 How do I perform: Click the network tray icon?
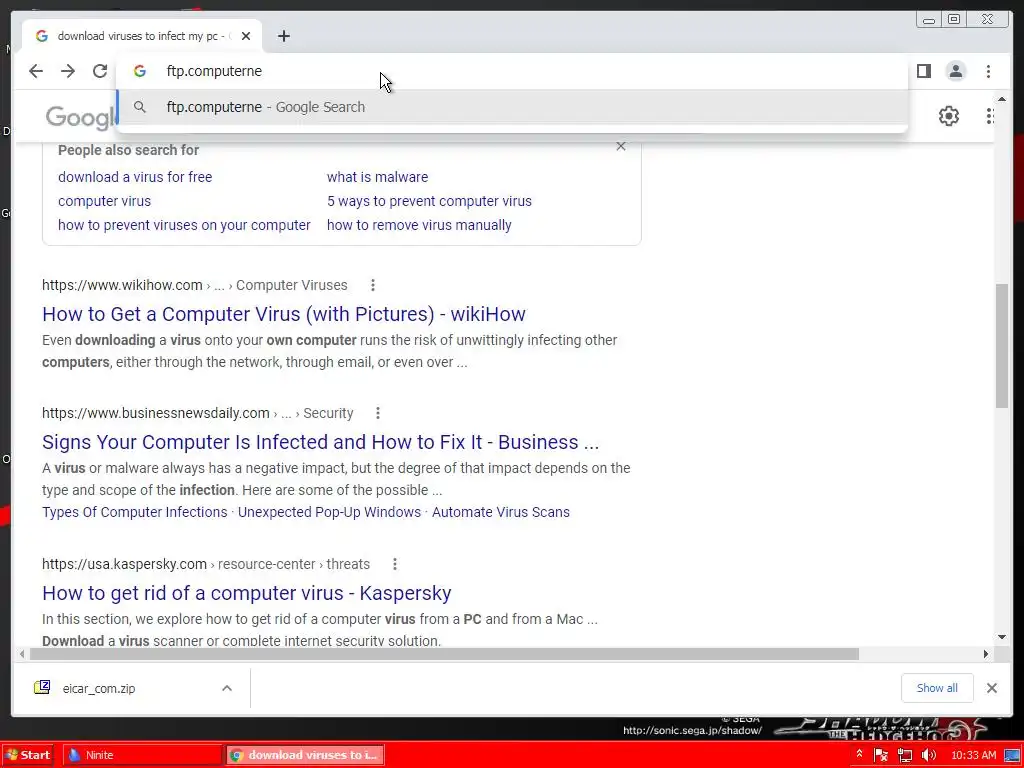point(904,755)
